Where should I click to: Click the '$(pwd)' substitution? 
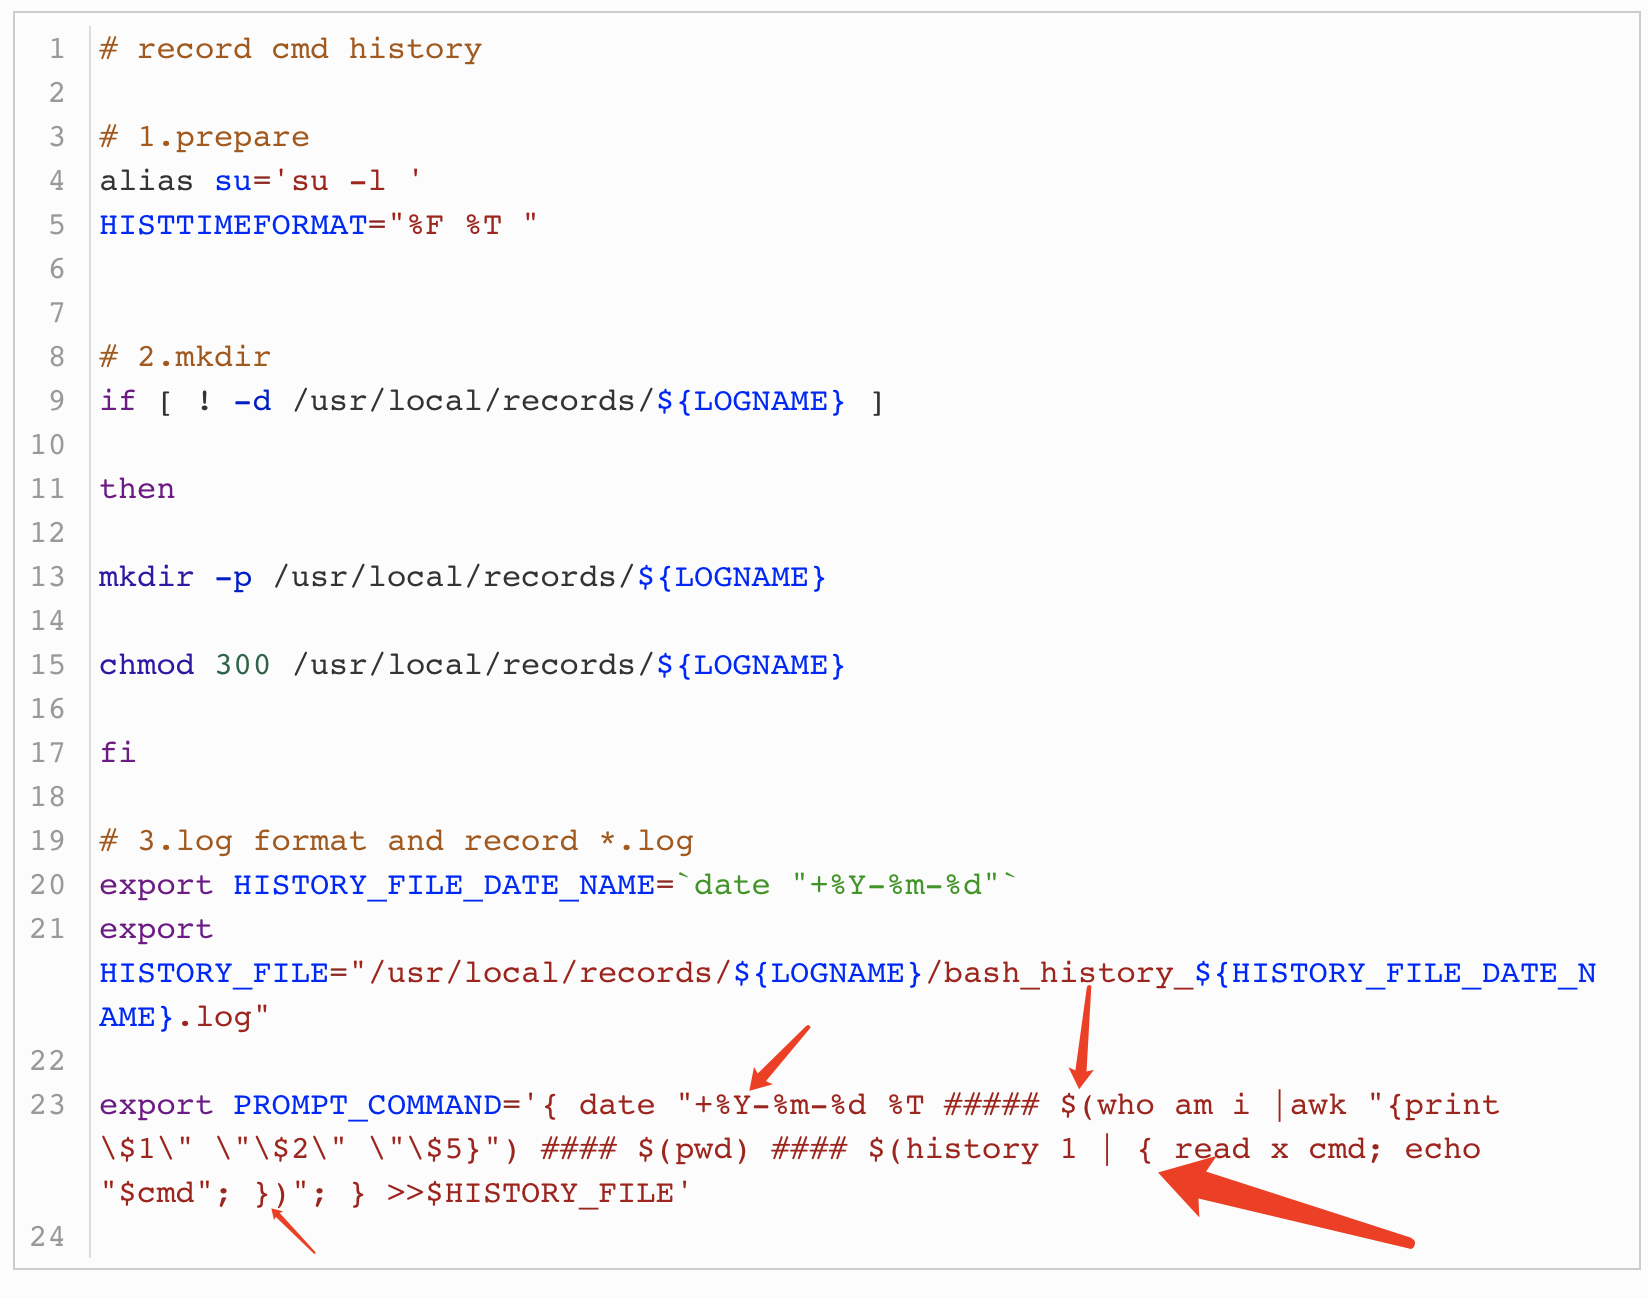(x=693, y=1149)
